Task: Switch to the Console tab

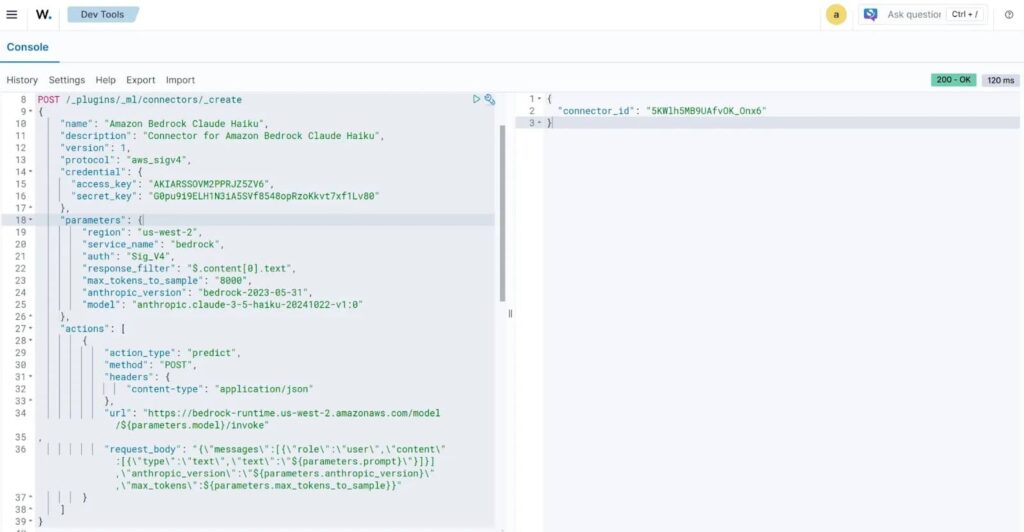Action: [27, 47]
